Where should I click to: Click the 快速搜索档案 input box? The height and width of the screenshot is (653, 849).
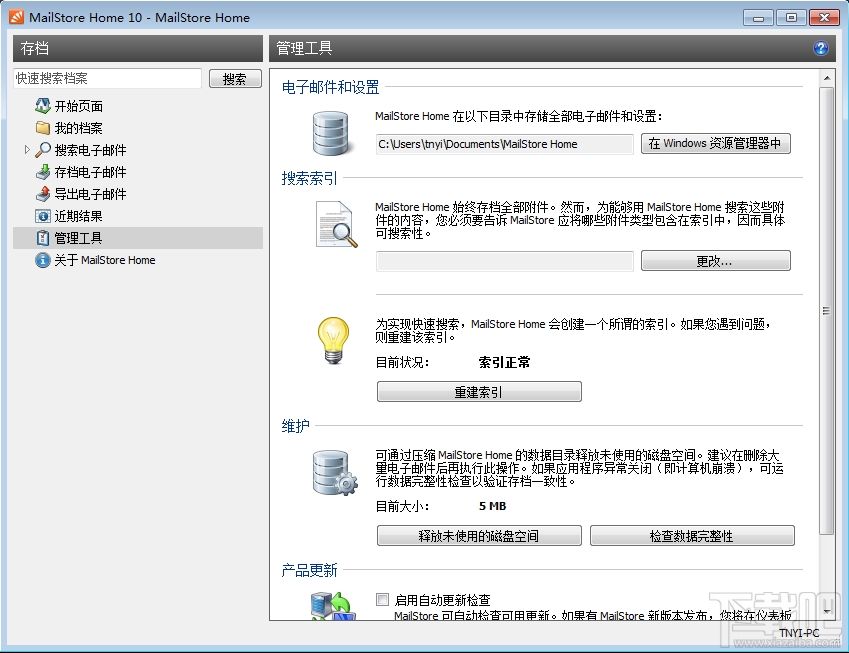coord(105,77)
